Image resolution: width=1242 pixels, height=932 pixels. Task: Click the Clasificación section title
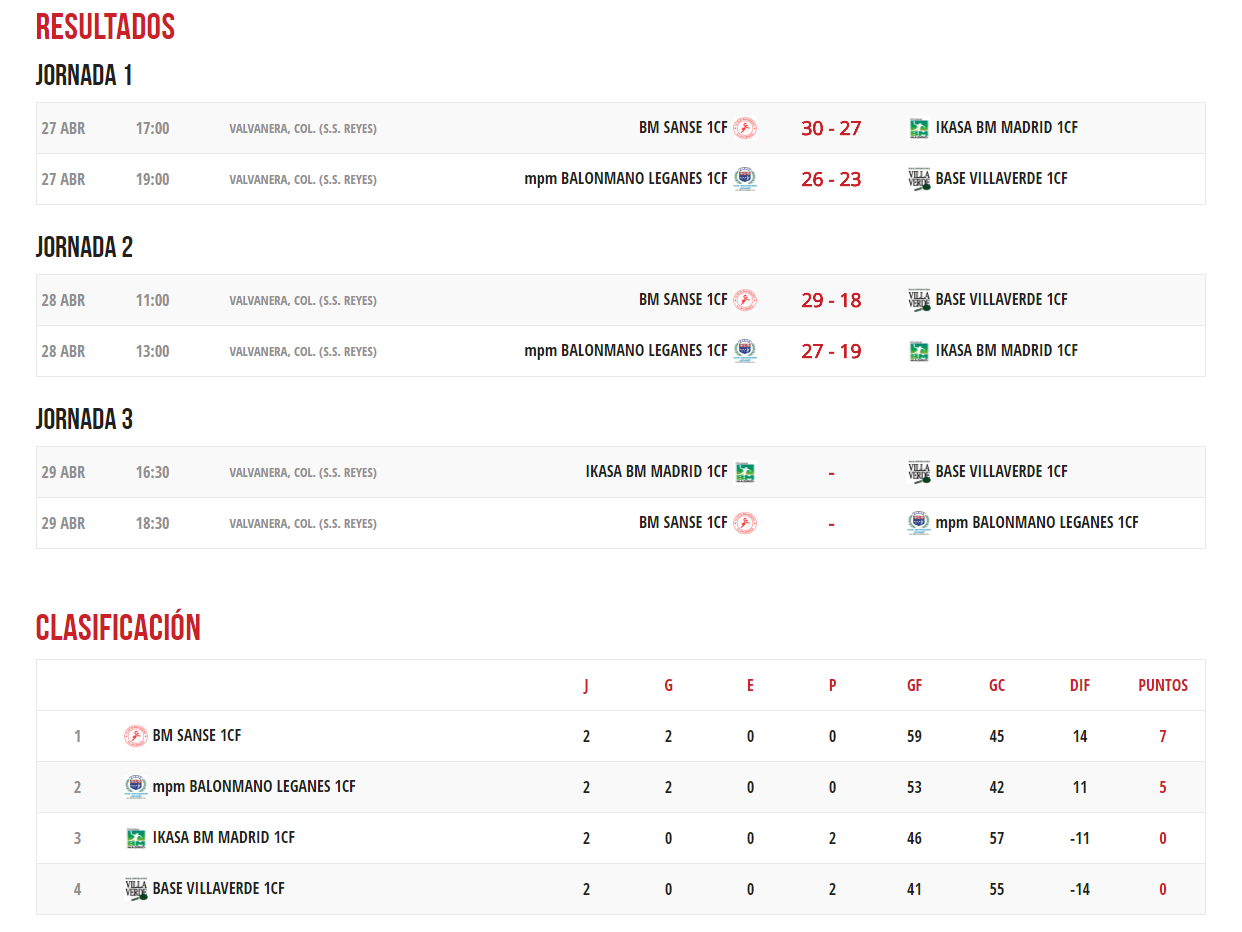pos(118,627)
